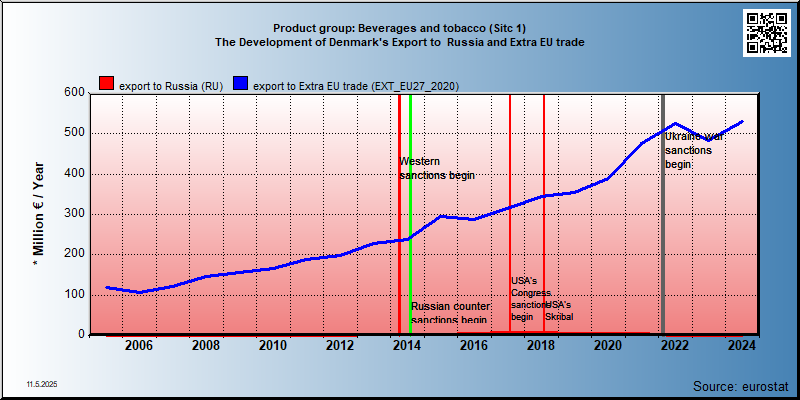Screen dimensions: 800x400
Task: Click the QR code image
Action: tap(766, 33)
